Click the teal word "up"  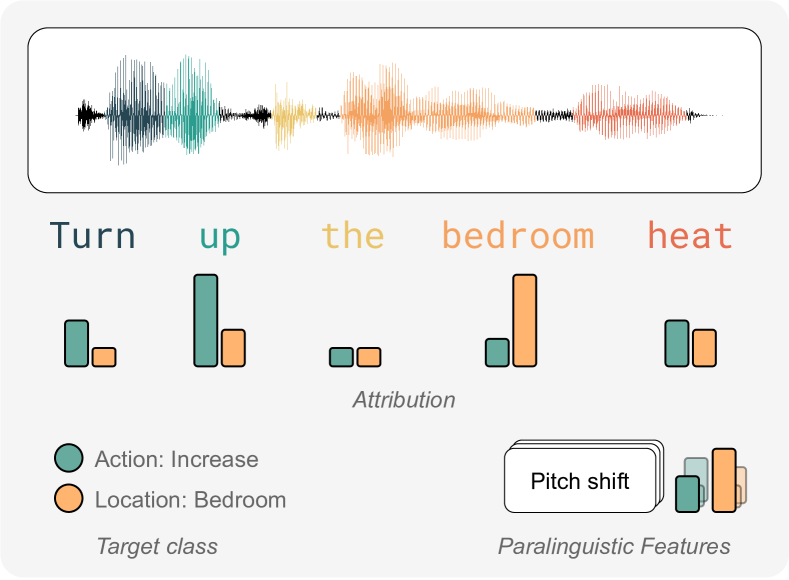[219, 237]
